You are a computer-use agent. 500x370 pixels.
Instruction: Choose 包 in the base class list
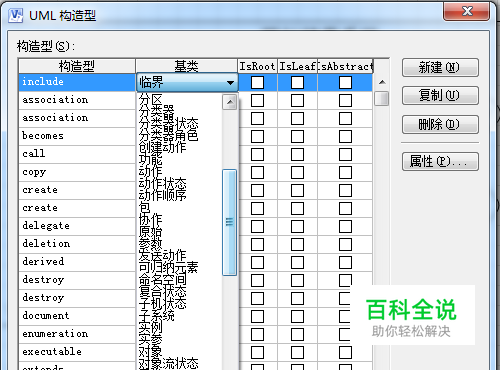click(x=145, y=207)
